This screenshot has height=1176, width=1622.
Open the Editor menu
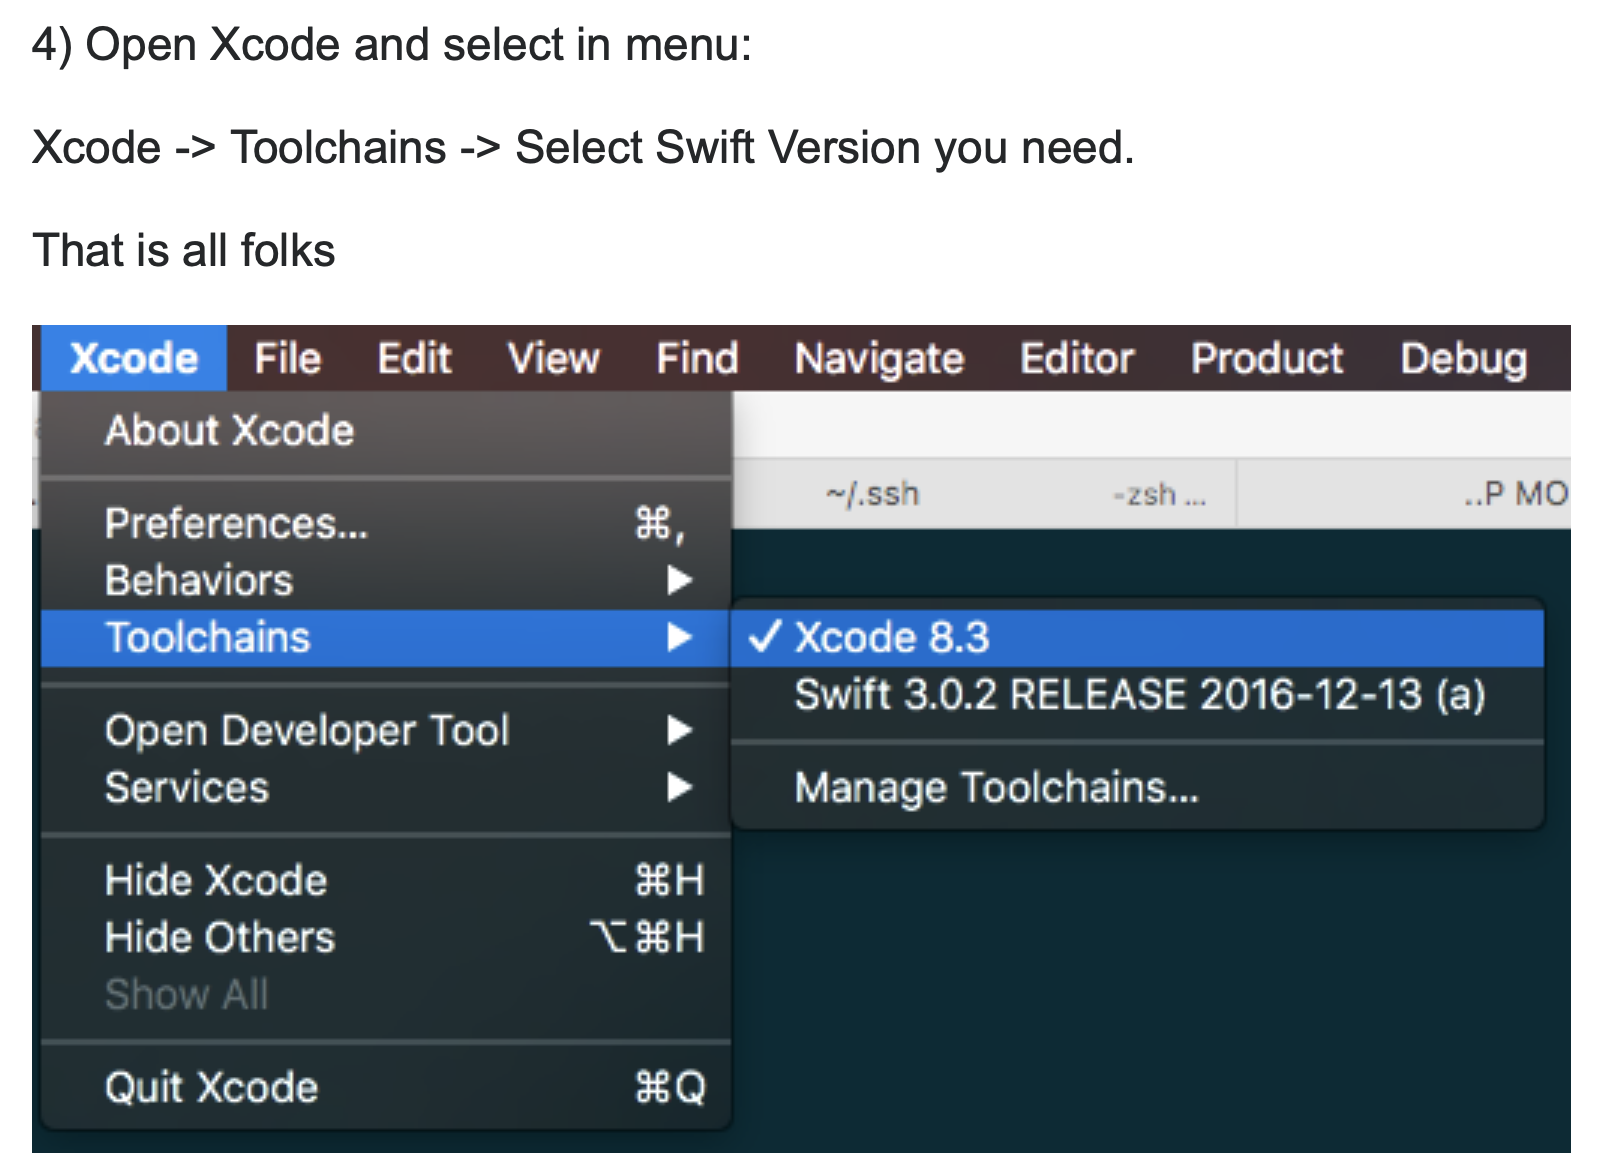(x=1076, y=358)
